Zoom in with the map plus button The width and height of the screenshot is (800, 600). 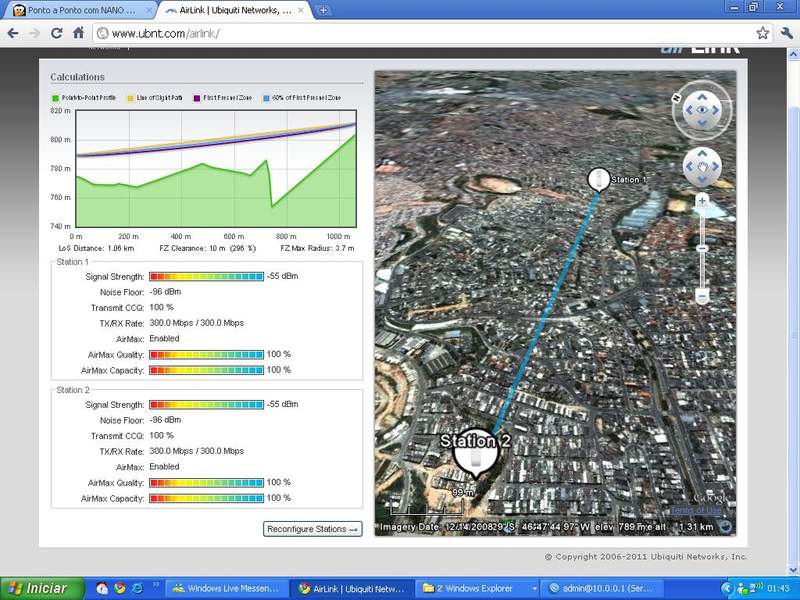coord(702,201)
